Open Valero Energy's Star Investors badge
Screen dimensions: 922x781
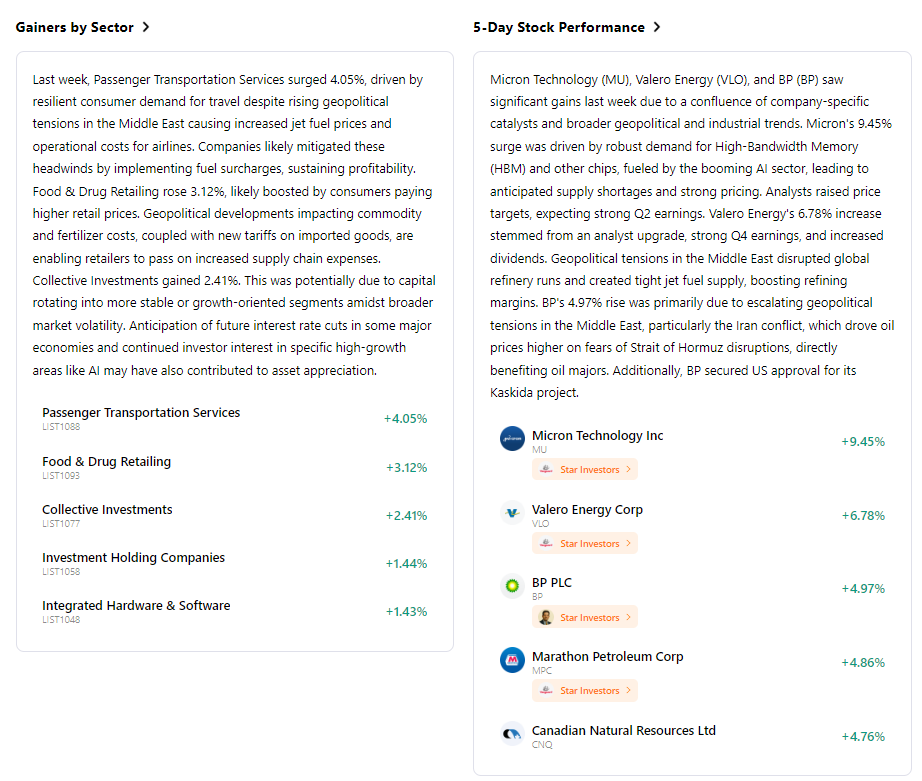pyautogui.click(x=585, y=543)
